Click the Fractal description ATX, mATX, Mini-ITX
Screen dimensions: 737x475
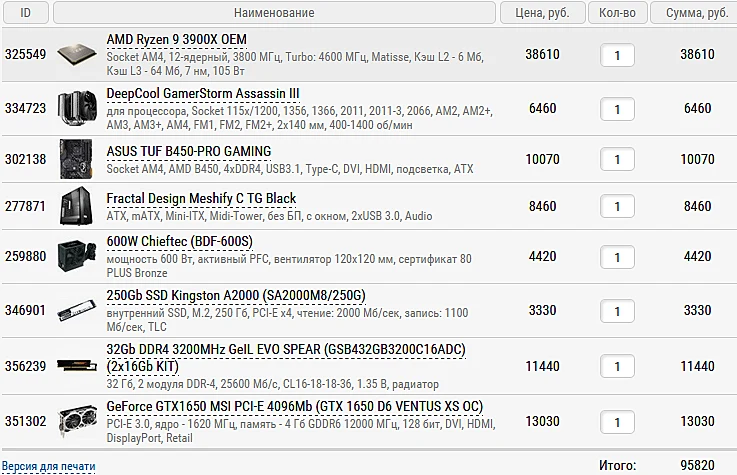pyautogui.click(x=269, y=216)
